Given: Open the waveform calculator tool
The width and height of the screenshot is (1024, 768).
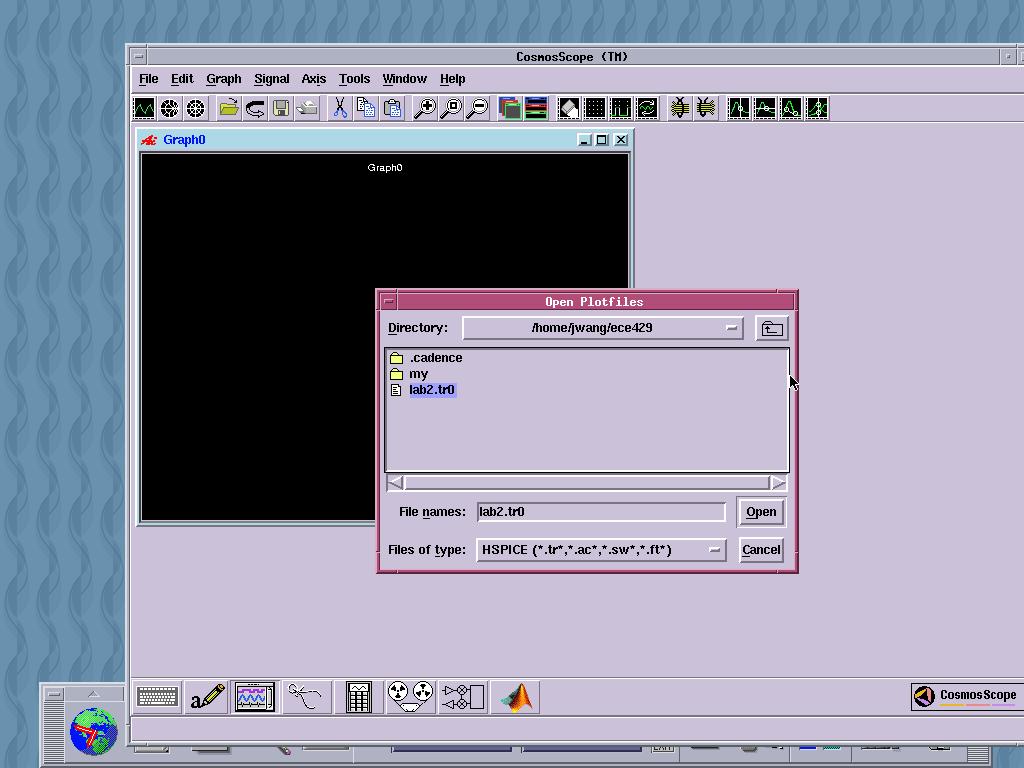Looking at the screenshot, I should tap(359, 697).
